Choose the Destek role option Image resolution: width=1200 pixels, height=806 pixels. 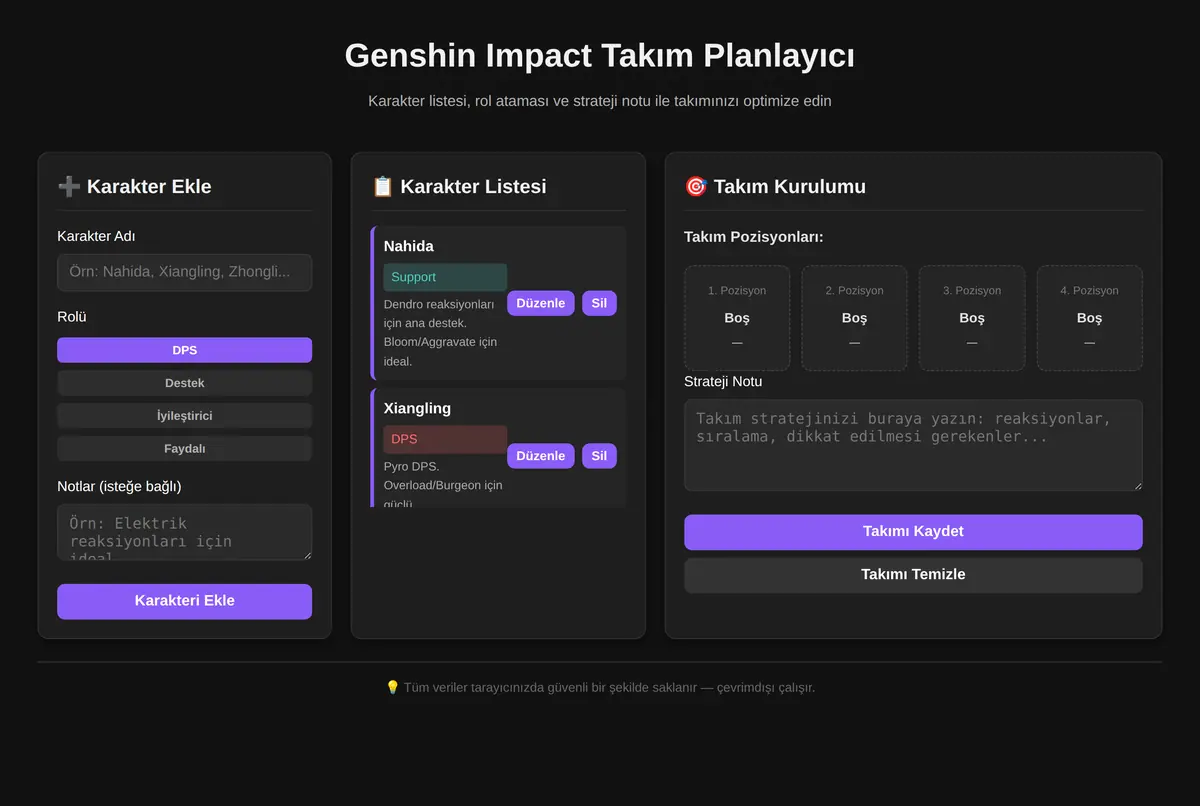point(184,383)
